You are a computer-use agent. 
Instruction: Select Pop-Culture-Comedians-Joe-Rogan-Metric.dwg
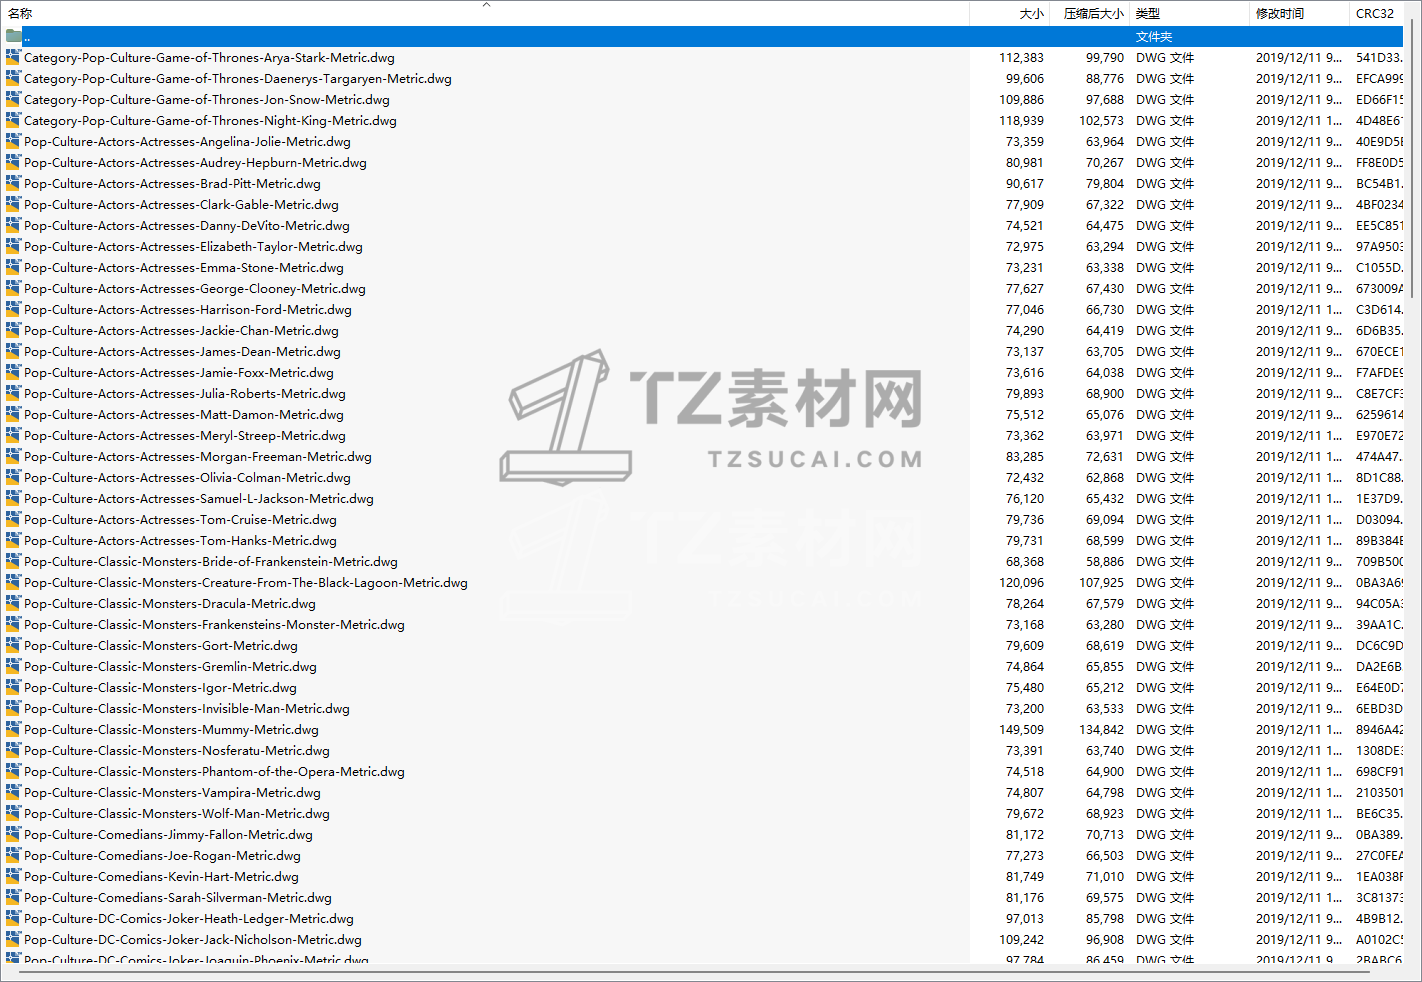[162, 856]
